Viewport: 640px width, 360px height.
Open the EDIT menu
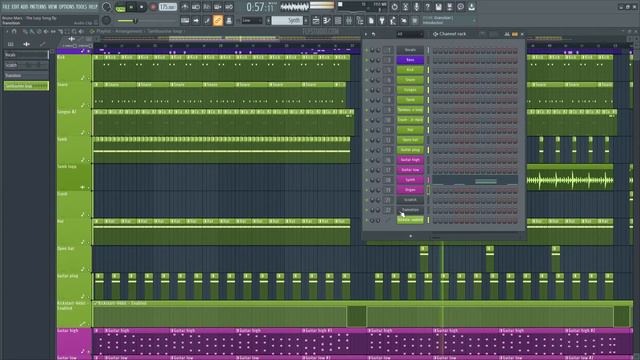click(16, 7)
